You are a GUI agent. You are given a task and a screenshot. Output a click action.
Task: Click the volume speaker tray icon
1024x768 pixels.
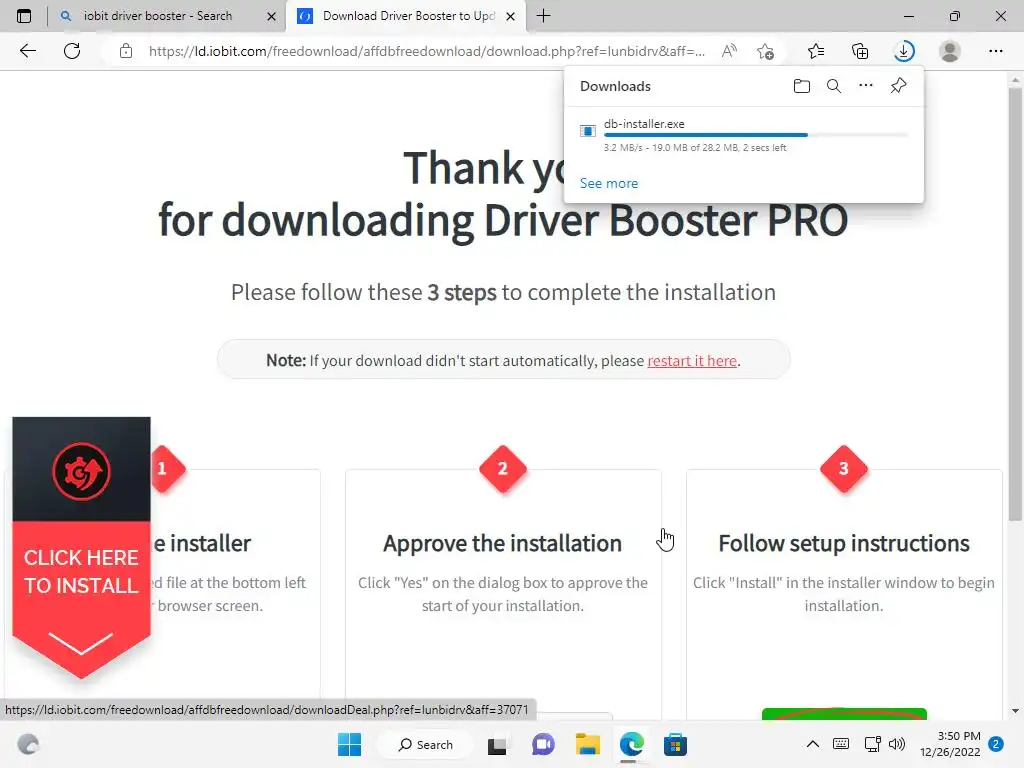tap(897, 744)
